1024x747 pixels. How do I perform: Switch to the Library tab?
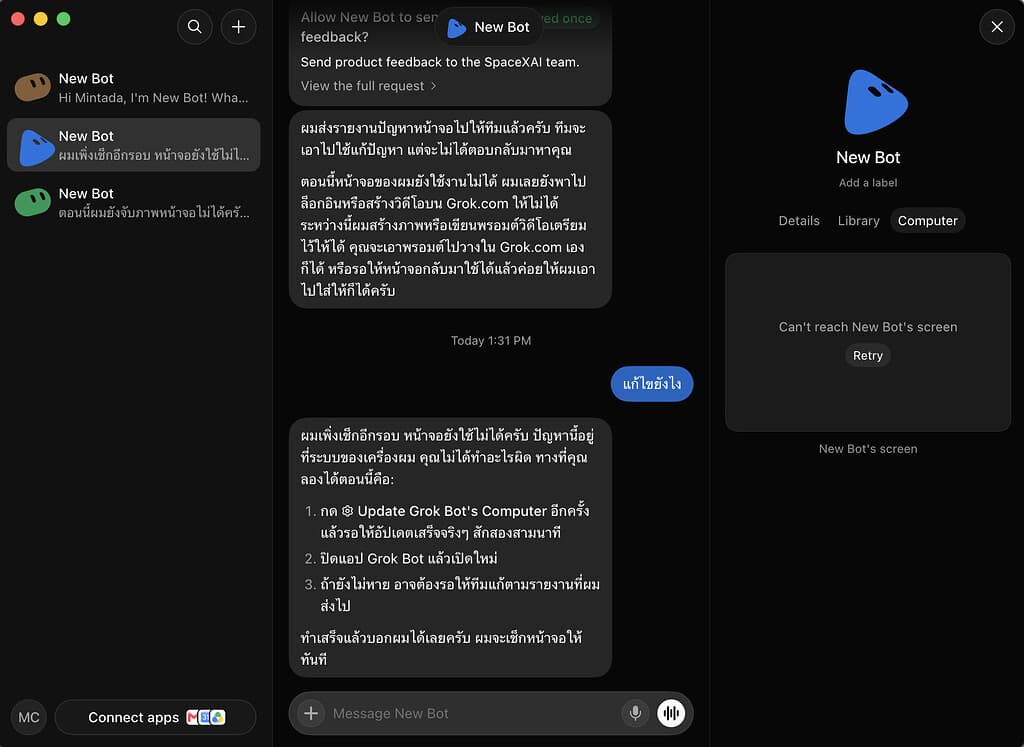[x=858, y=221]
